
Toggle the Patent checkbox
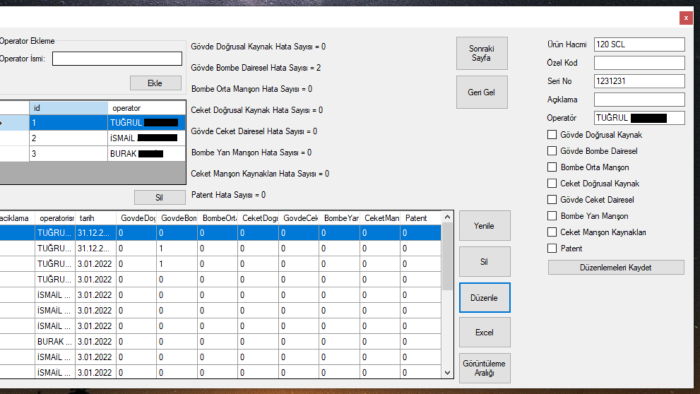tap(552, 249)
